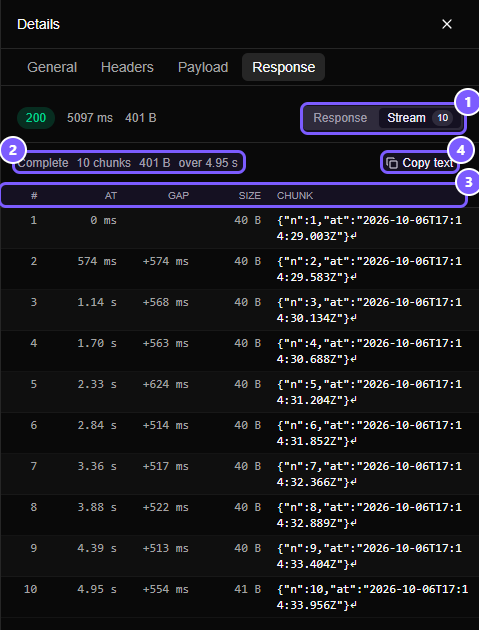
Task: Click the +568 ms gap cell
Action: point(166,302)
